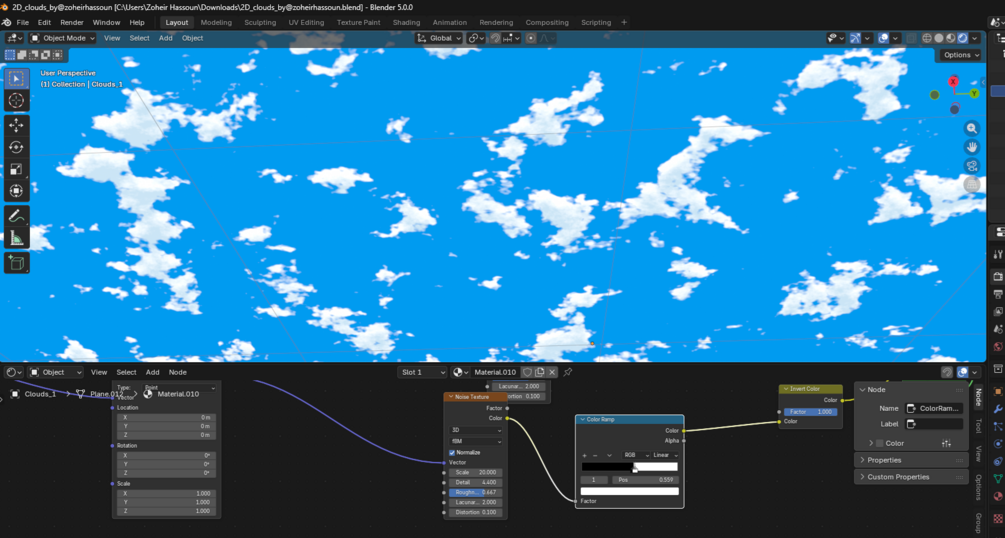
Task: Adjust the Invert Color Factor slider
Action: click(x=810, y=412)
